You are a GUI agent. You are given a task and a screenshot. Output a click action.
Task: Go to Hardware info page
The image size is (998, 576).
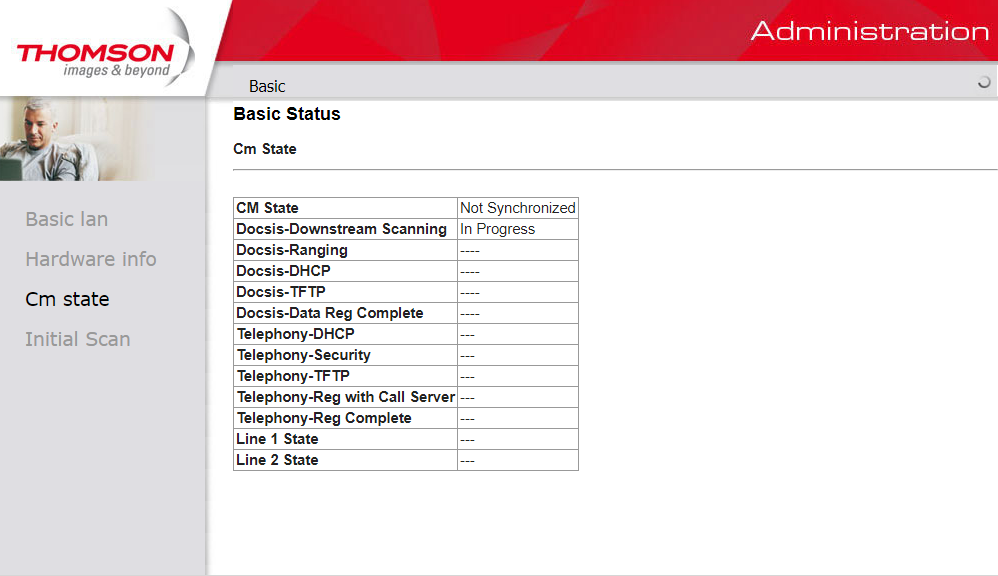(x=91, y=259)
